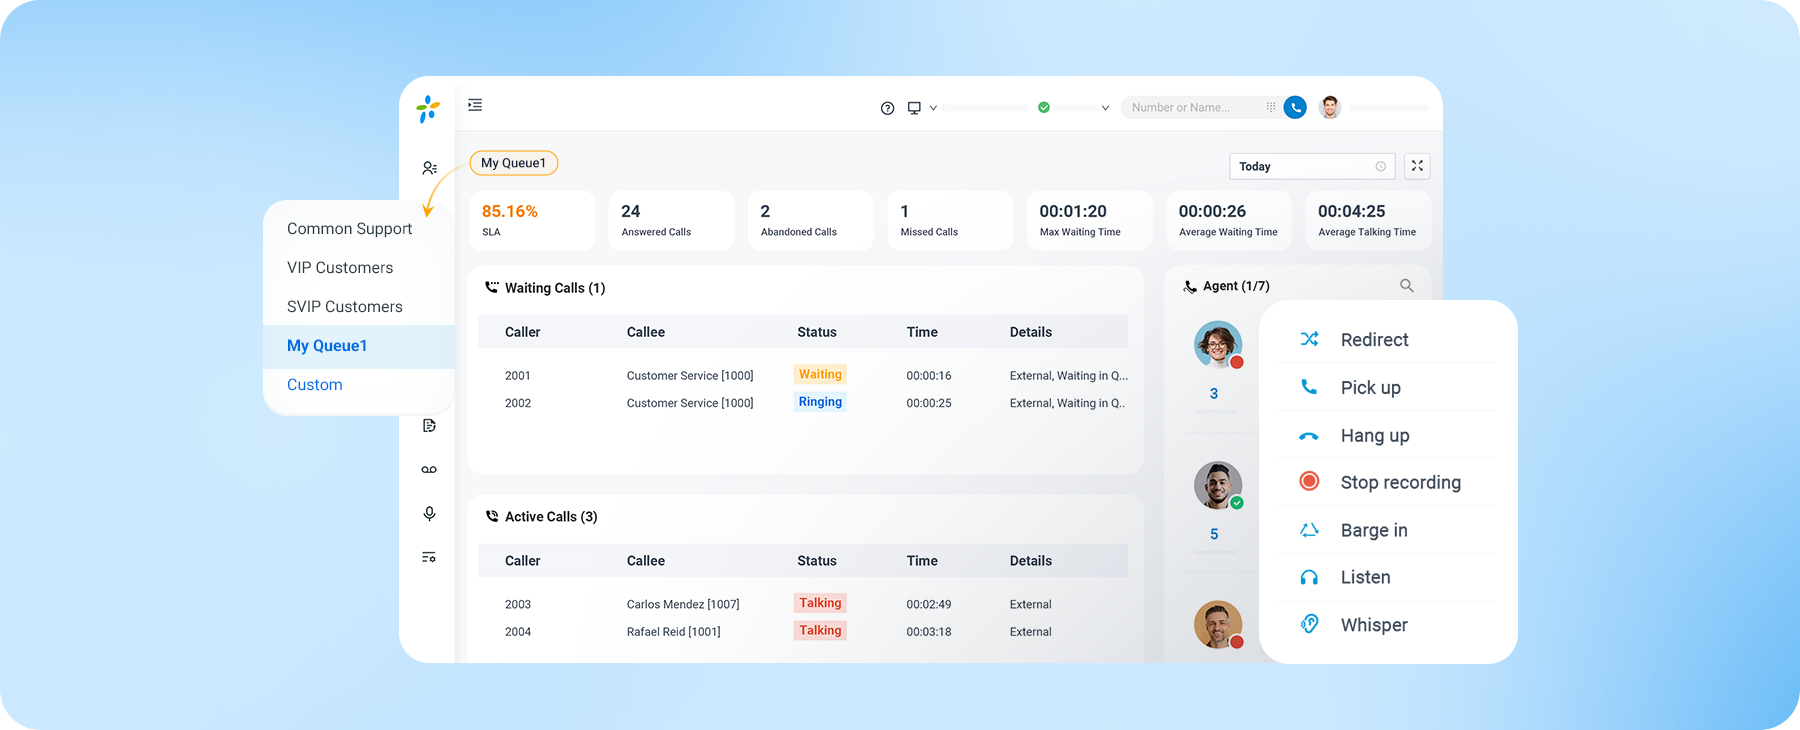
Task: Open the help question mark icon
Action: coord(887,108)
